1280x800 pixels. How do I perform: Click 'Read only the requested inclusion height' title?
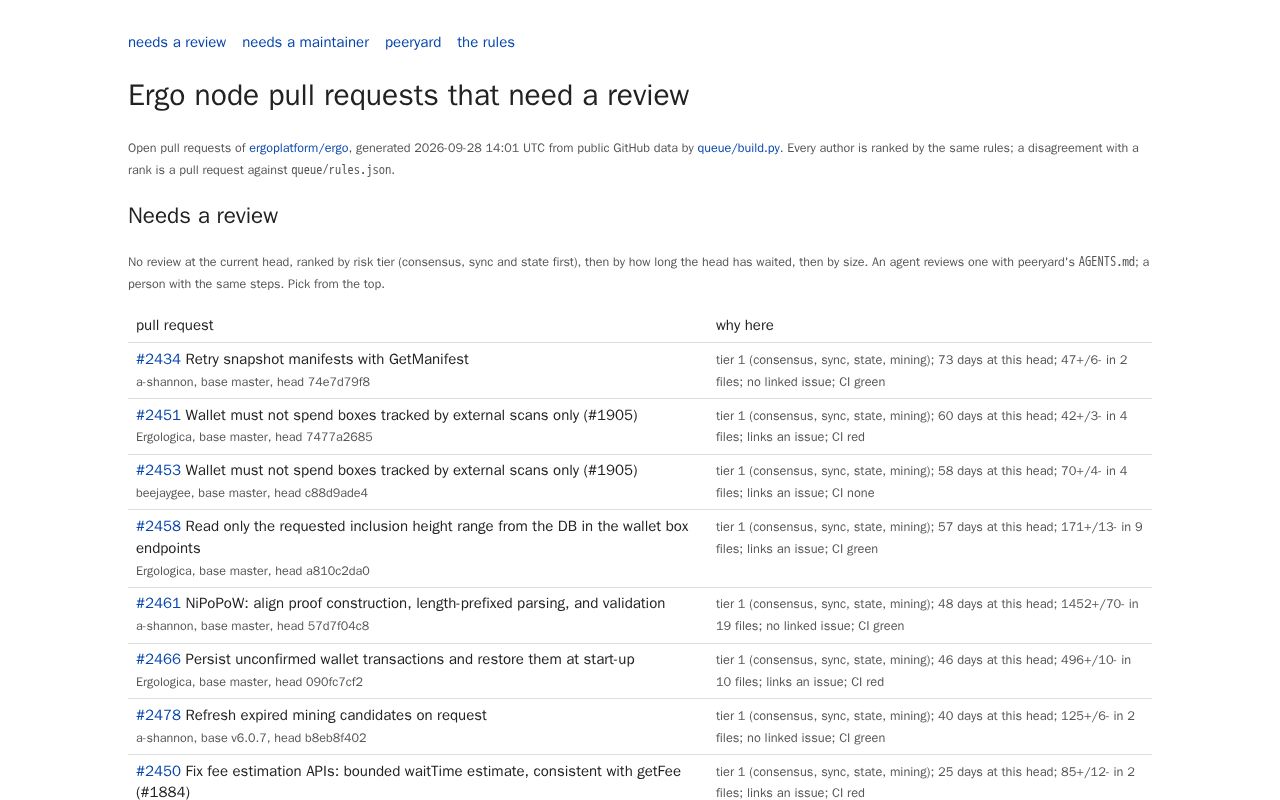(x=412, y=537)
